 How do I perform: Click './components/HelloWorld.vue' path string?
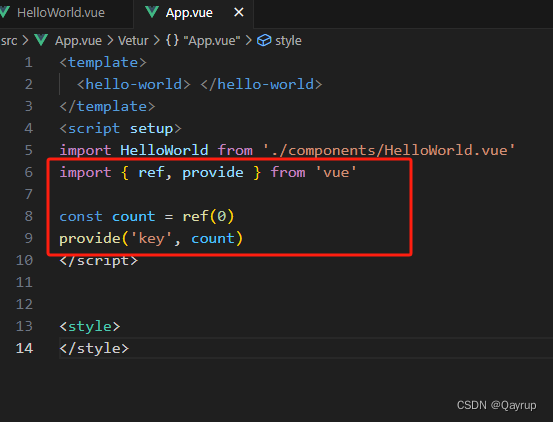pyautogui.click(x=389, y=151)
